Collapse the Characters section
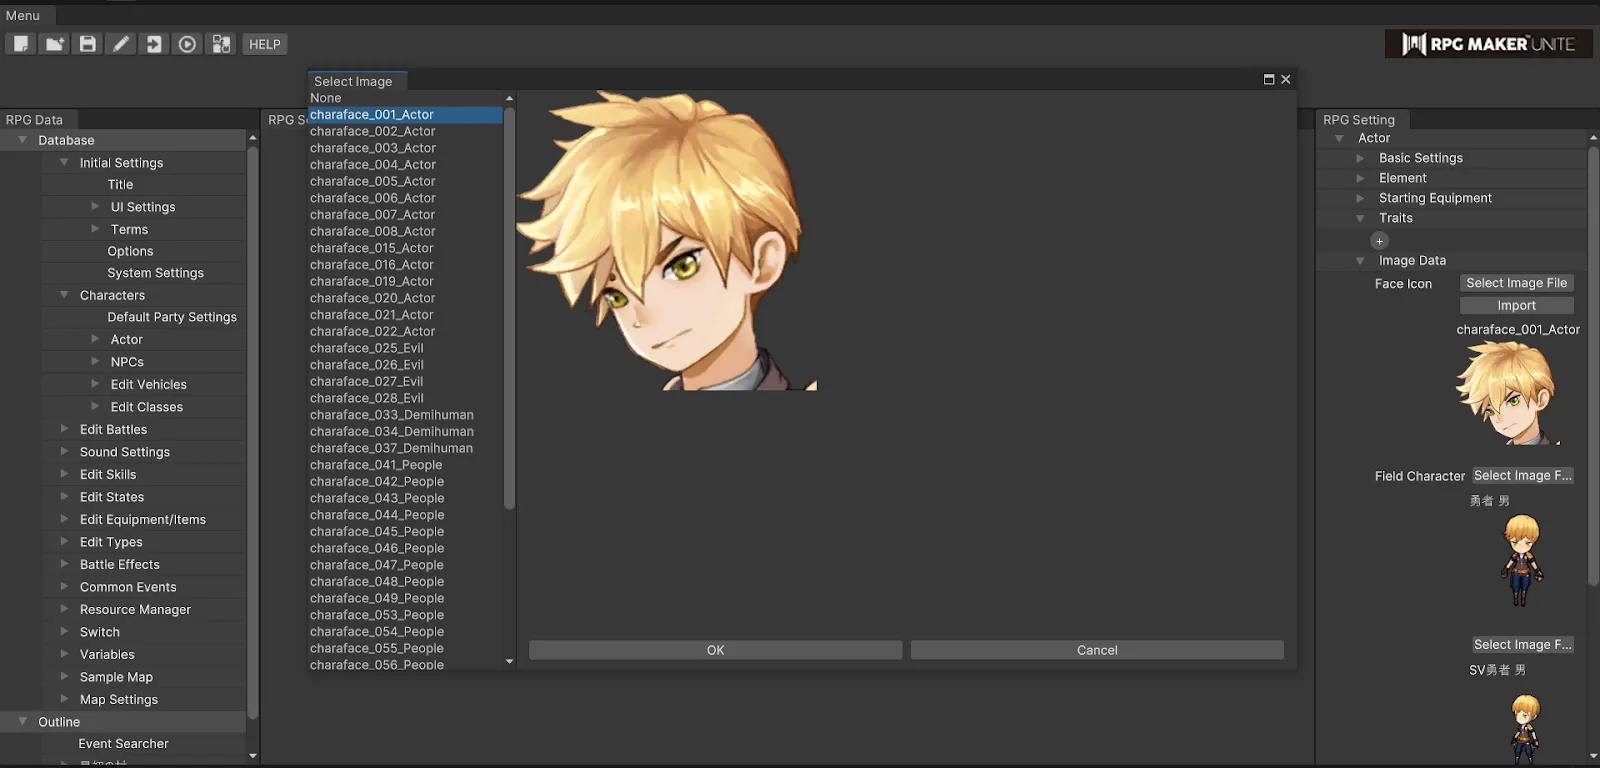 tap(65, 295)
